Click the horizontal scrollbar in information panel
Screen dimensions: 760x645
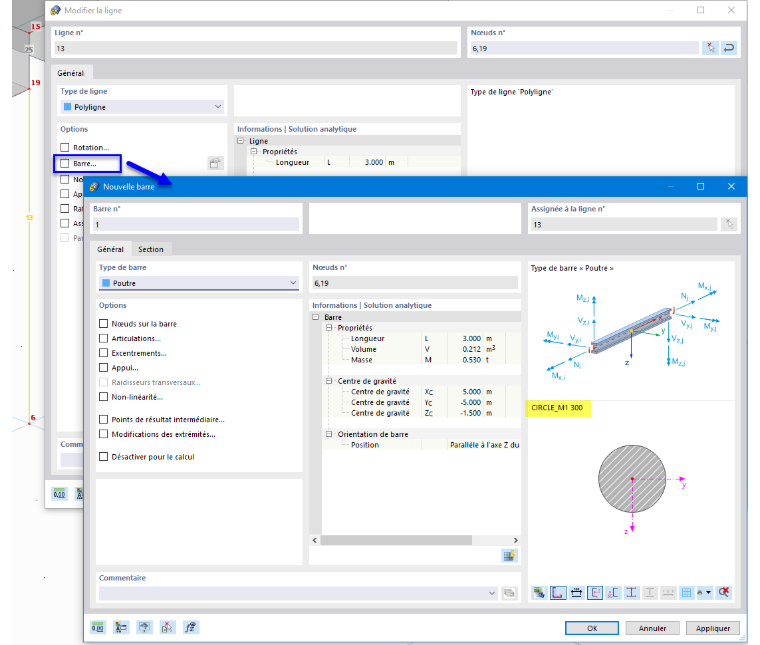click(x=396, y=540)
